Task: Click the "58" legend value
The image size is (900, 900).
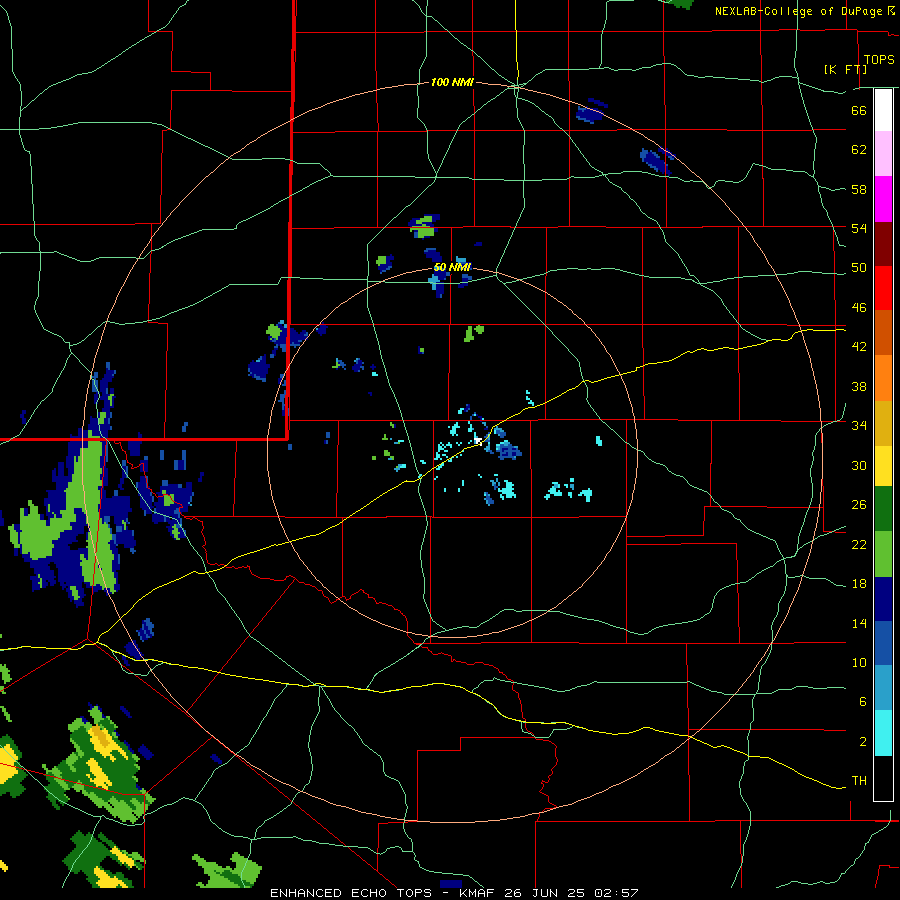Action: [859, 189]
